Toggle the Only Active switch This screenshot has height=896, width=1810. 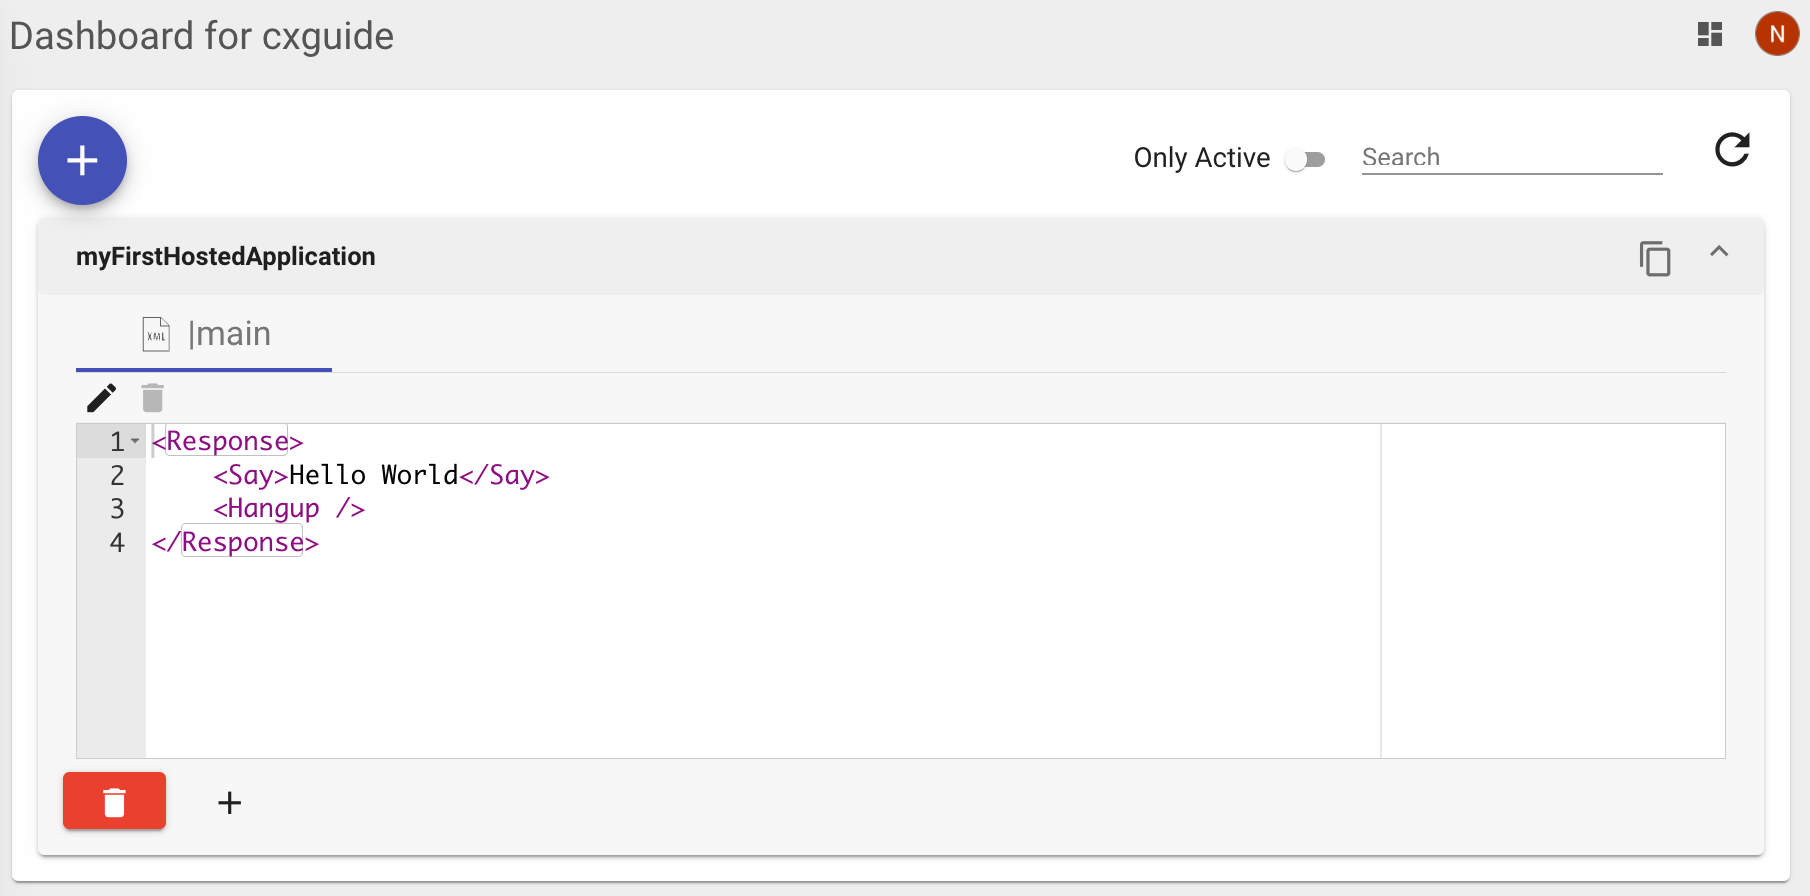click(1305, 159)
